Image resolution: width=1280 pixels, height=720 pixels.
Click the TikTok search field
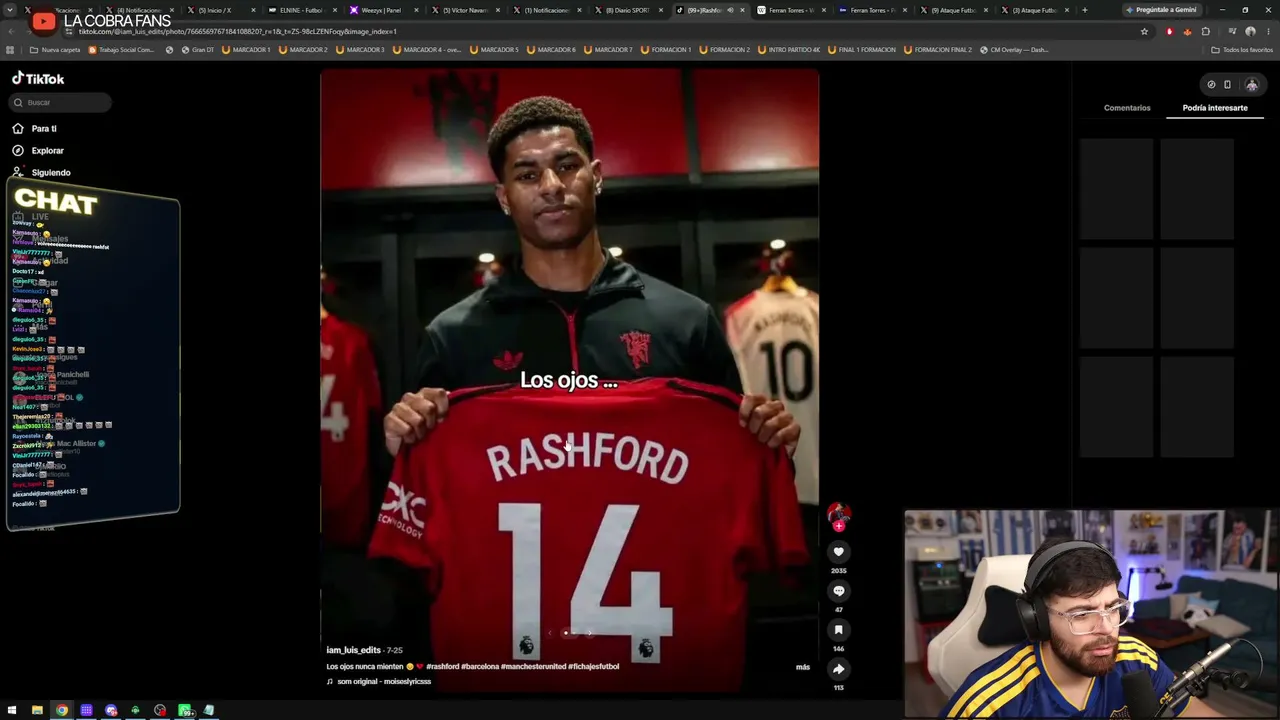point(61,102)
